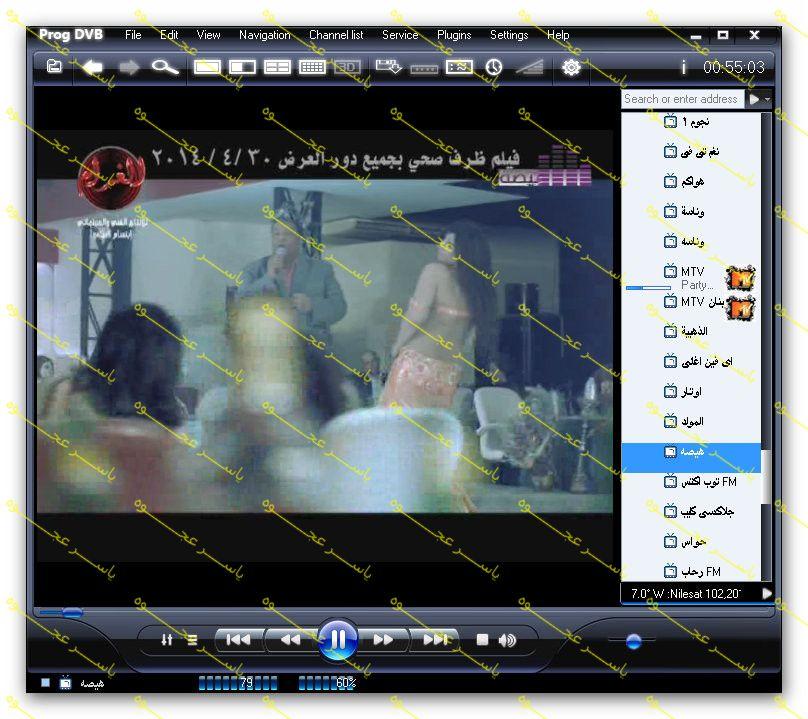Screen dimensions: 808x719
Task: Select the 'توب اكشن FM' channel
Action: click(x=692, y=482)
